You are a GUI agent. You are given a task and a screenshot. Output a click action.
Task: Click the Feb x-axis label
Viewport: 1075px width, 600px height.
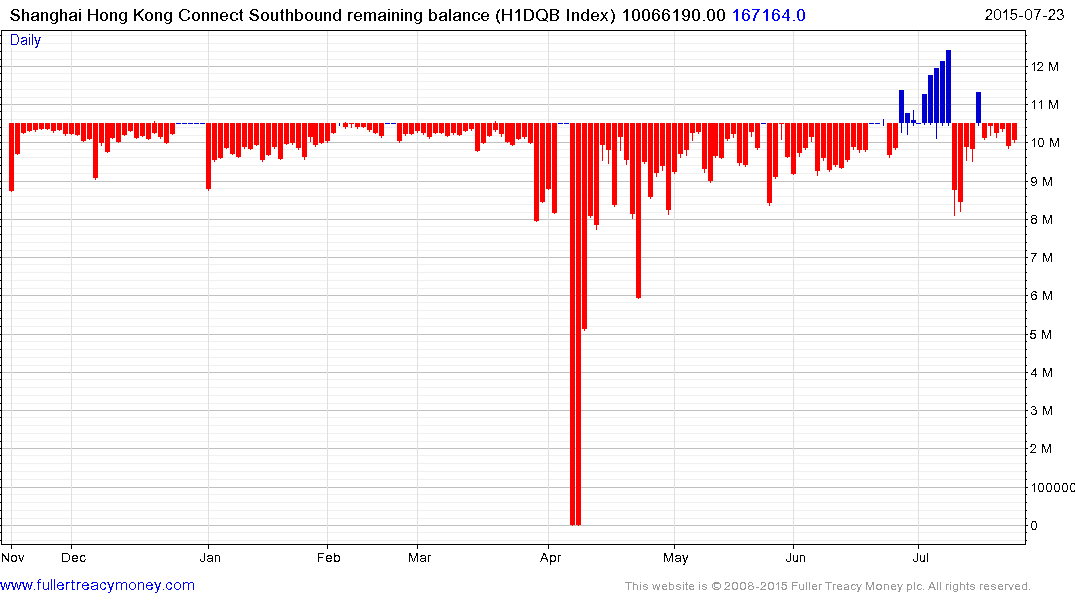pos(328,557)
